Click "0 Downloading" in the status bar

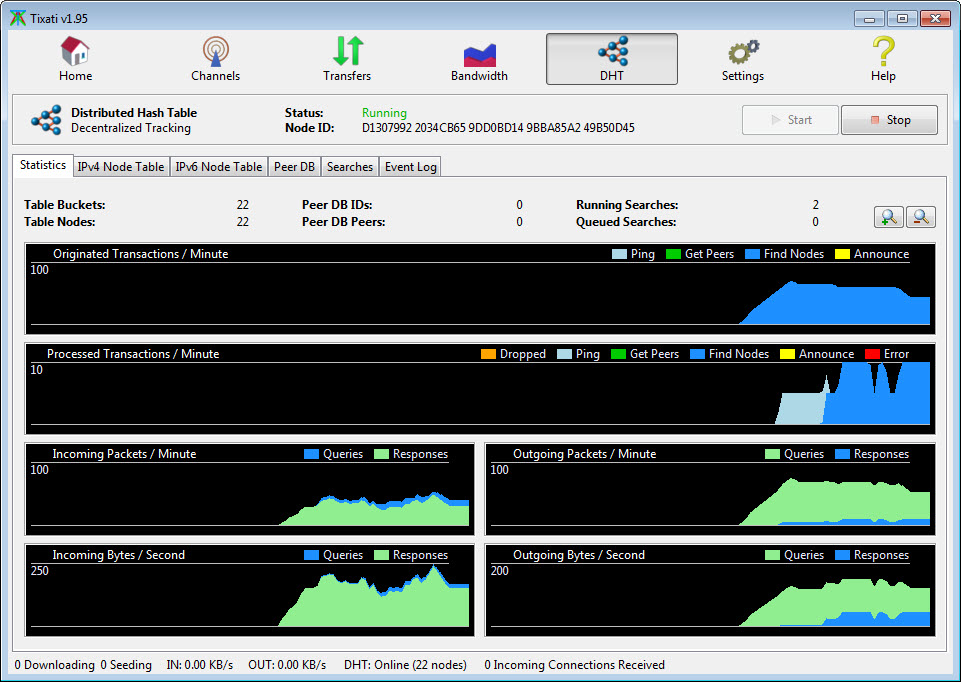55,665
